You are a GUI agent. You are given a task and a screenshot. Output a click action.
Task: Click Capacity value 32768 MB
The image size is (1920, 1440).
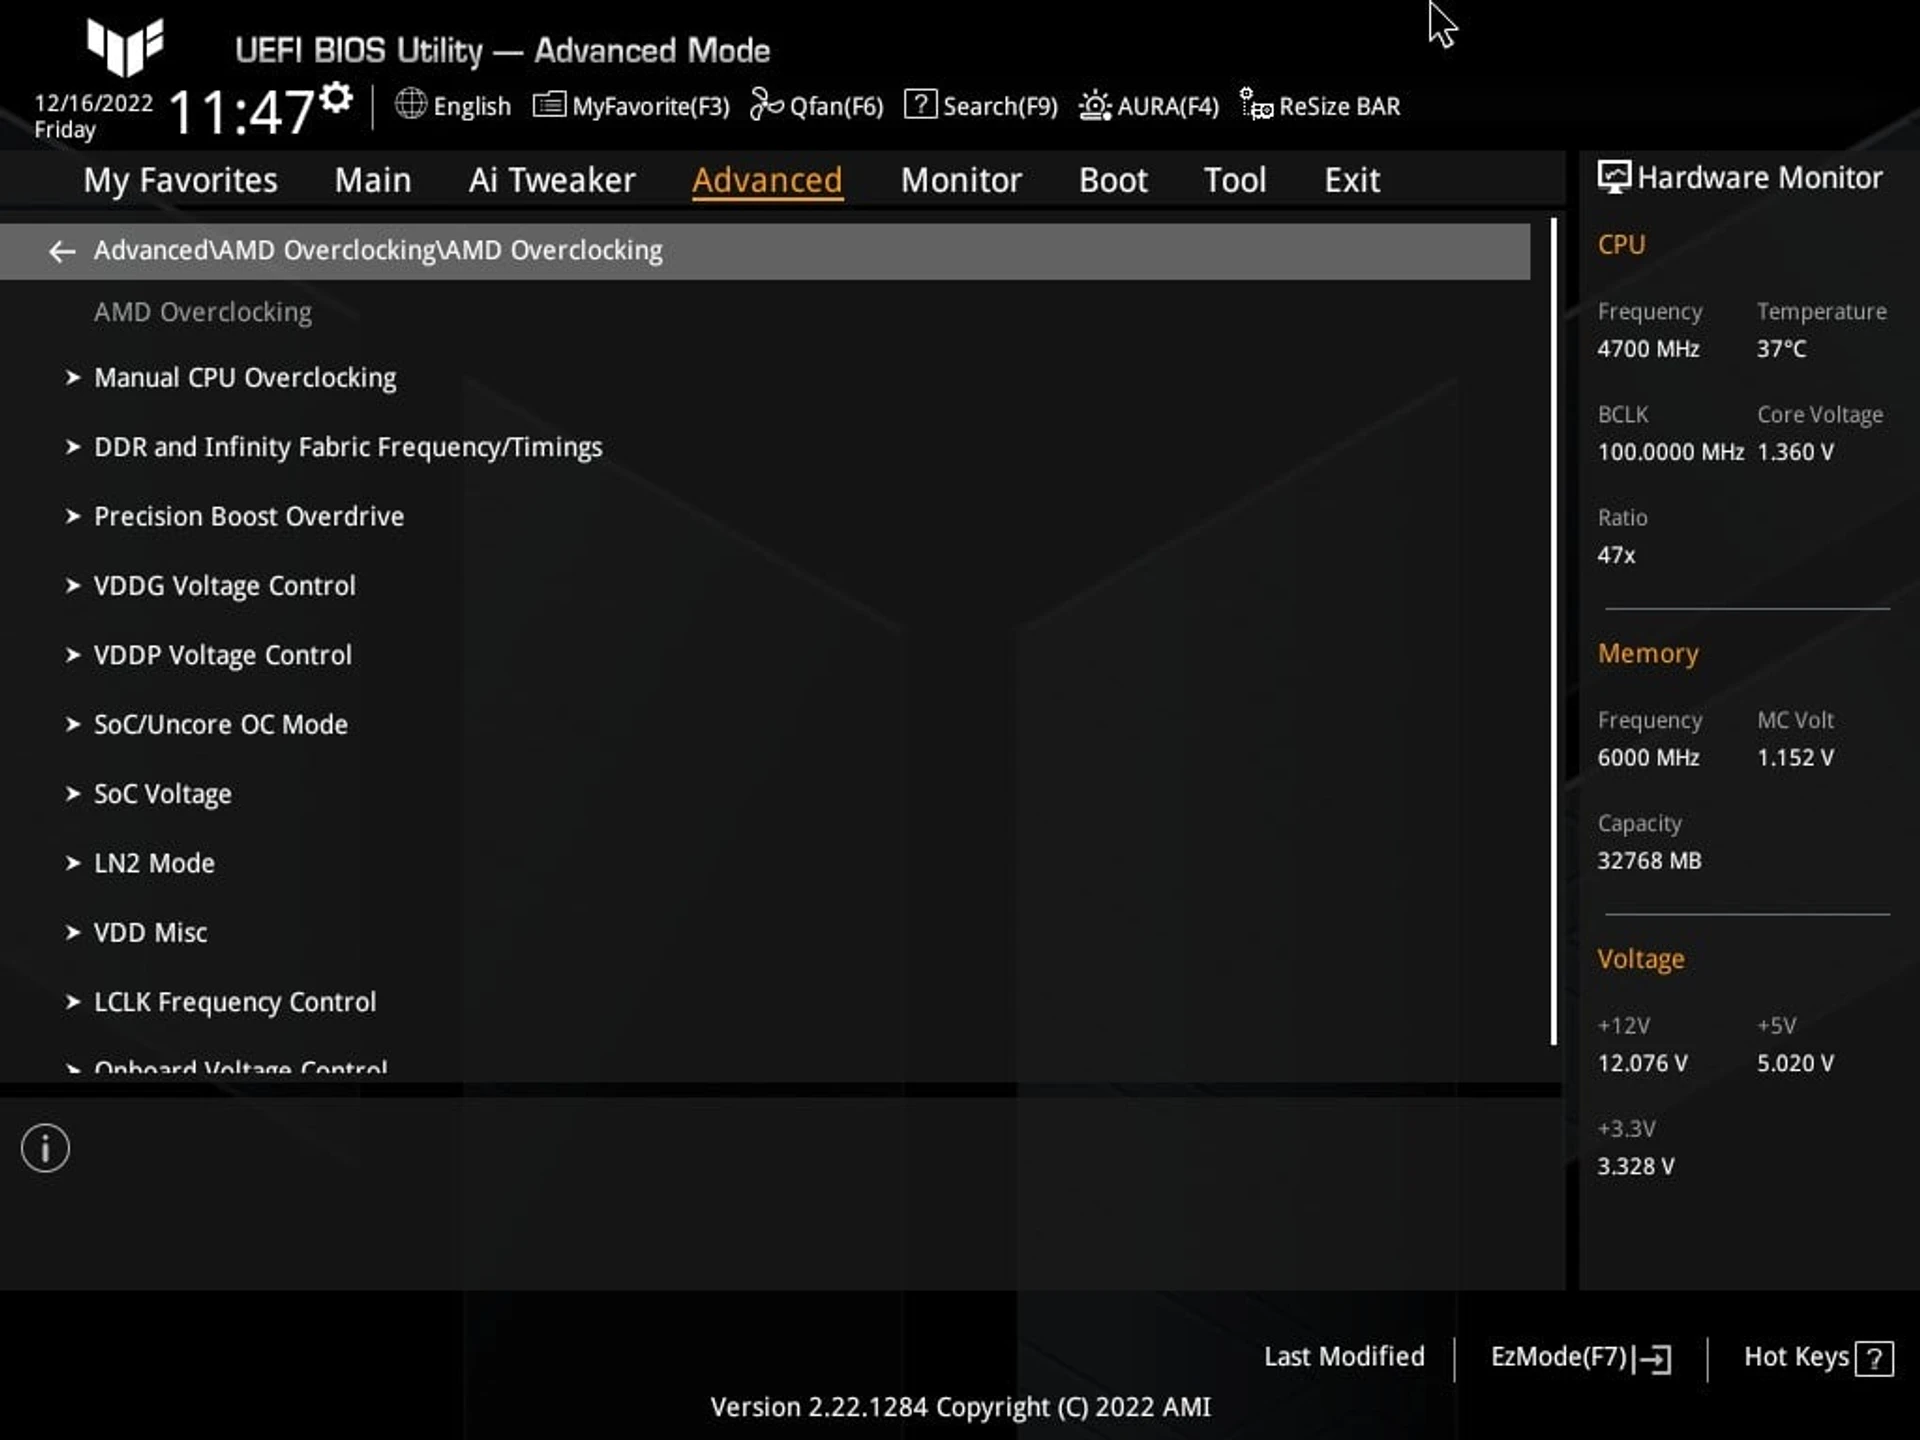tap(1649, 861)
